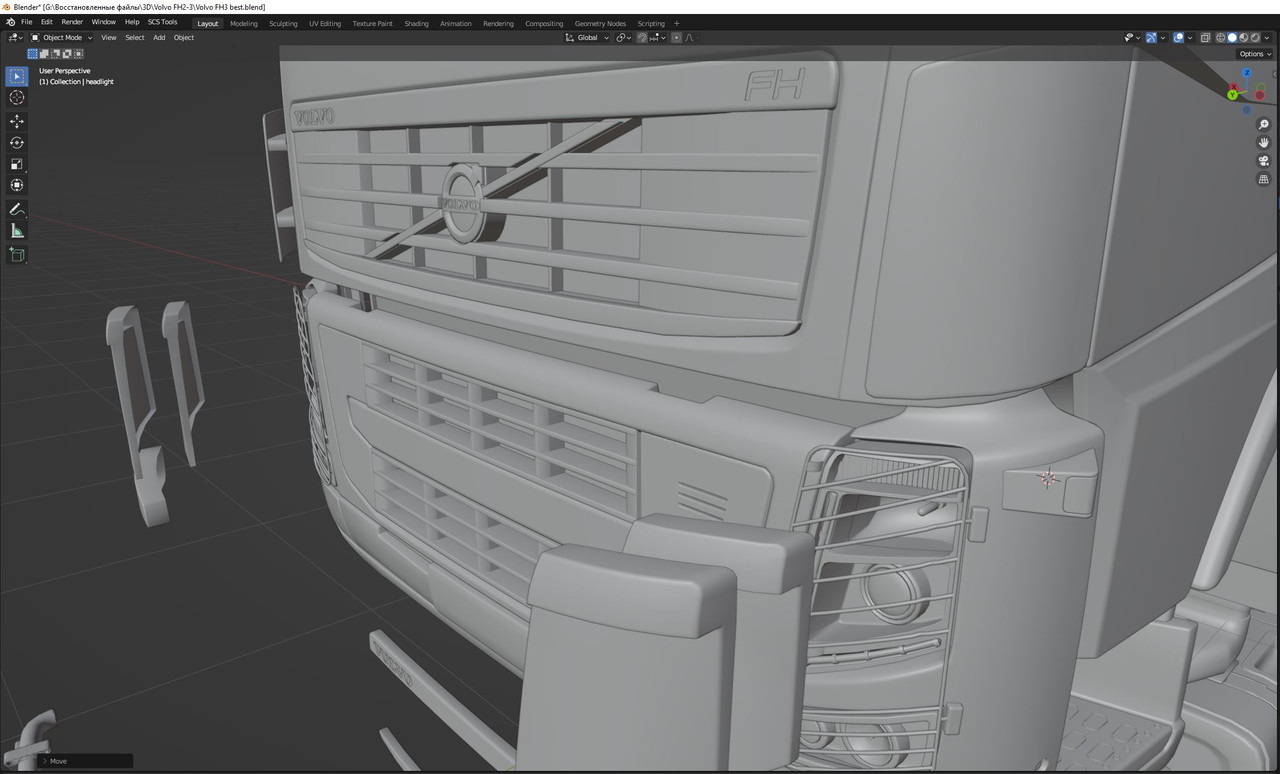Viewport: 1280px width, 774px height.
Task: Select the Scale tool
Action: (17, 164)
